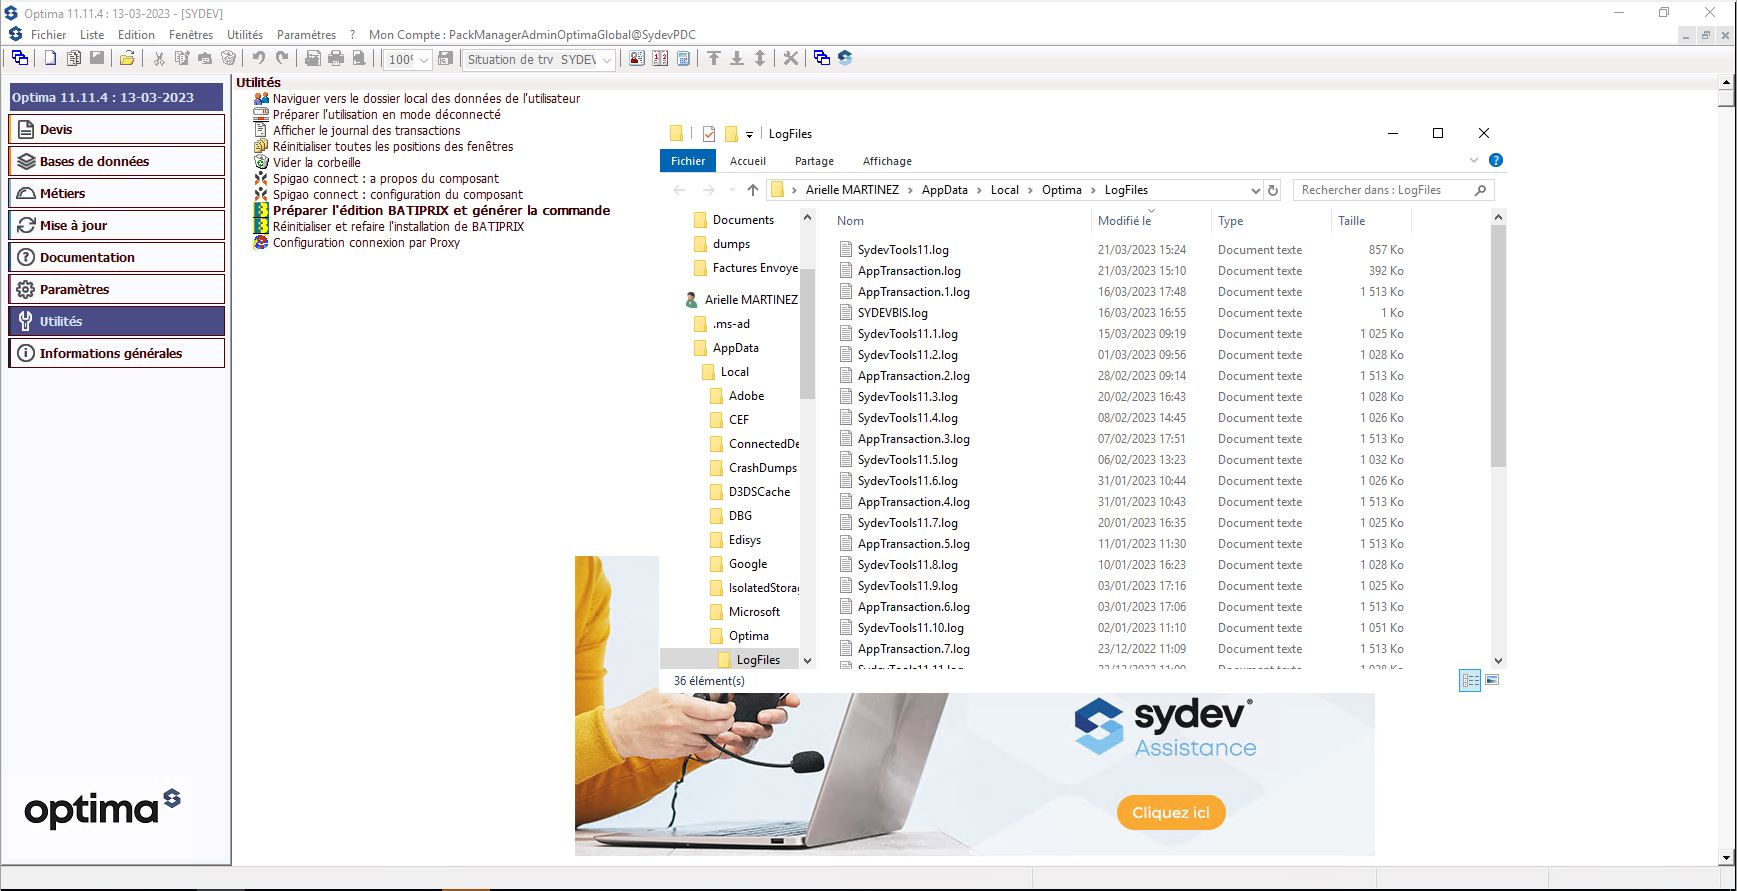The width and height of the screenshot is (1737, 891).
Task: Open the Edition menu in Optima
Action: [136, 34]
